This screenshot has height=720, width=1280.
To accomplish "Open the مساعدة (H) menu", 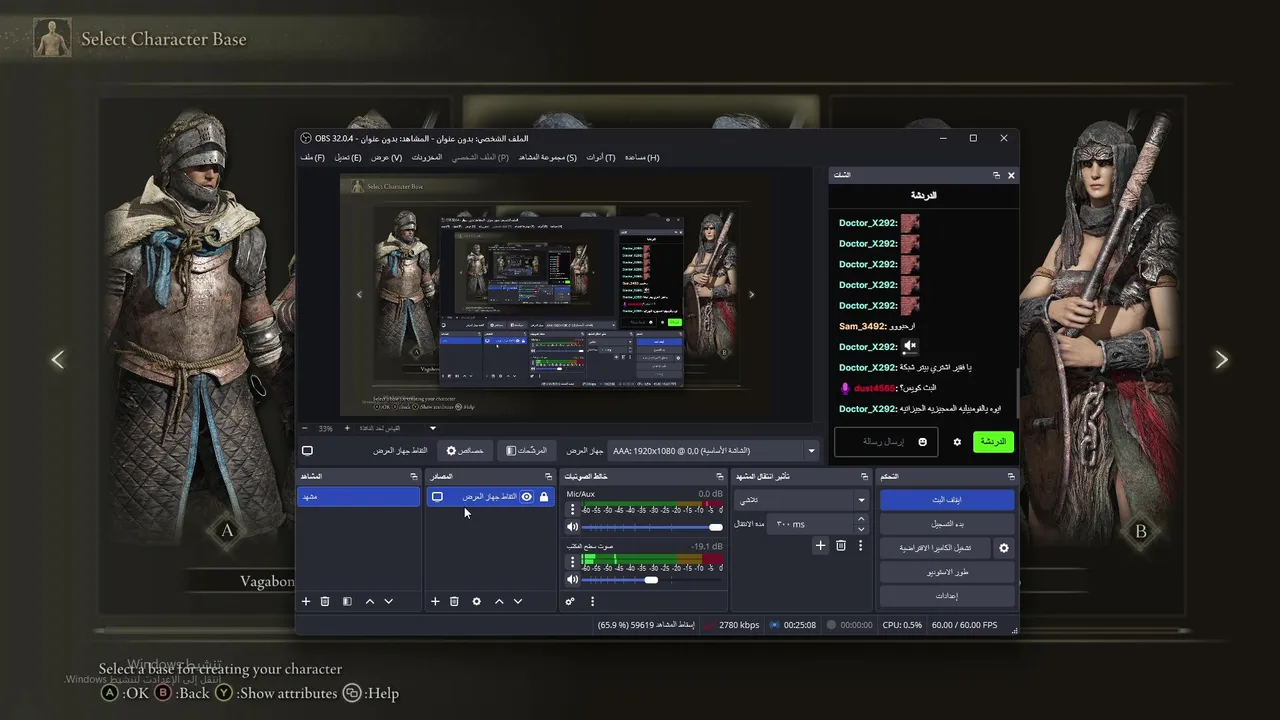I will (x=642, y=157).
